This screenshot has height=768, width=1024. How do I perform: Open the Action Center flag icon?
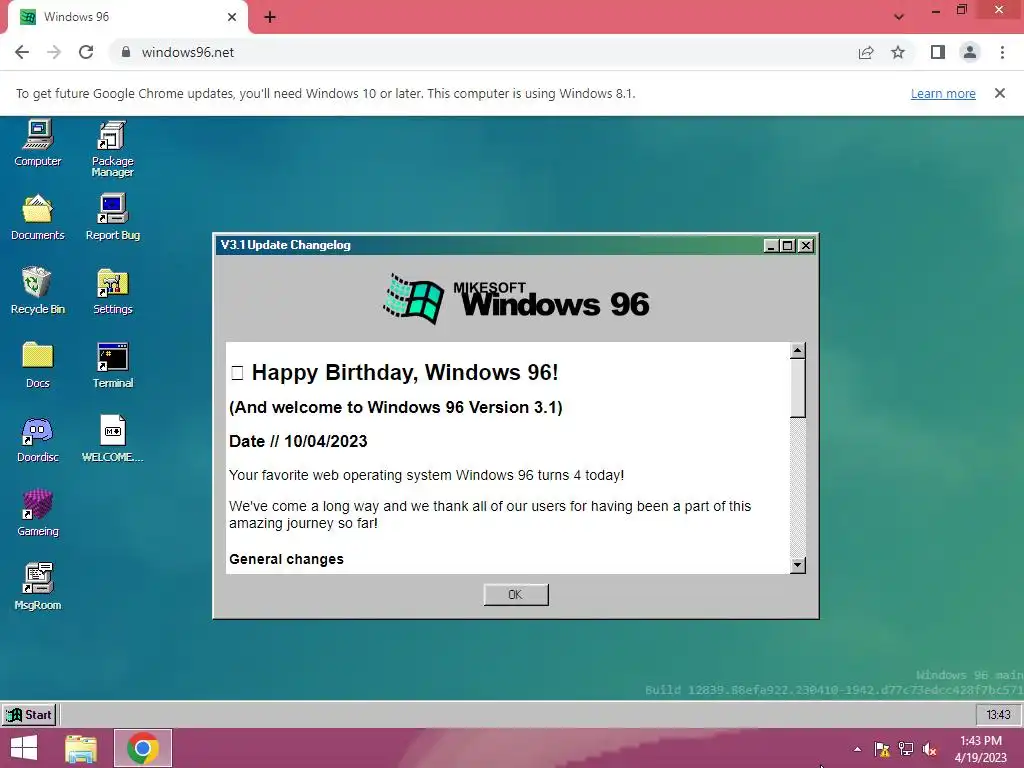pos(882,749)
